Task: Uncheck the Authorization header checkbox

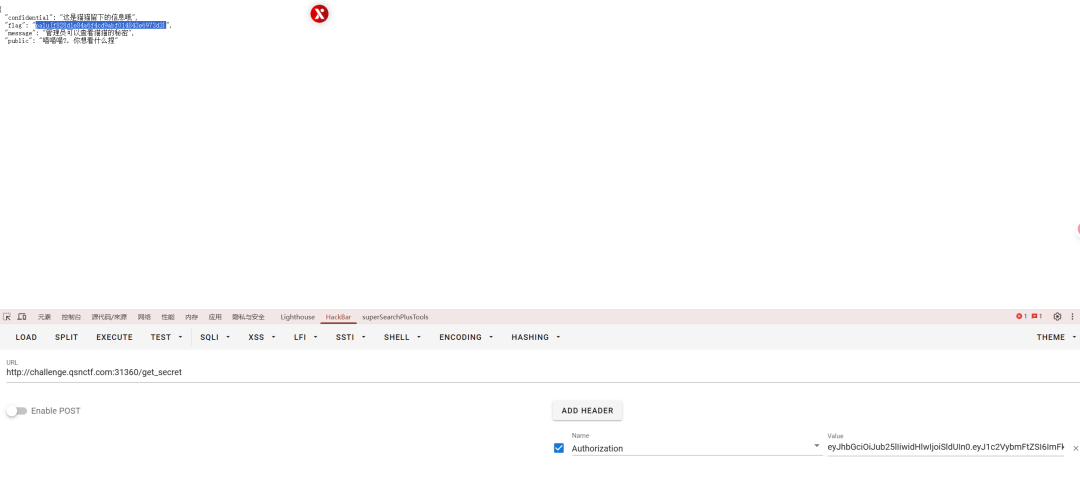Action: pyautogui.click(x=559, y=448)
